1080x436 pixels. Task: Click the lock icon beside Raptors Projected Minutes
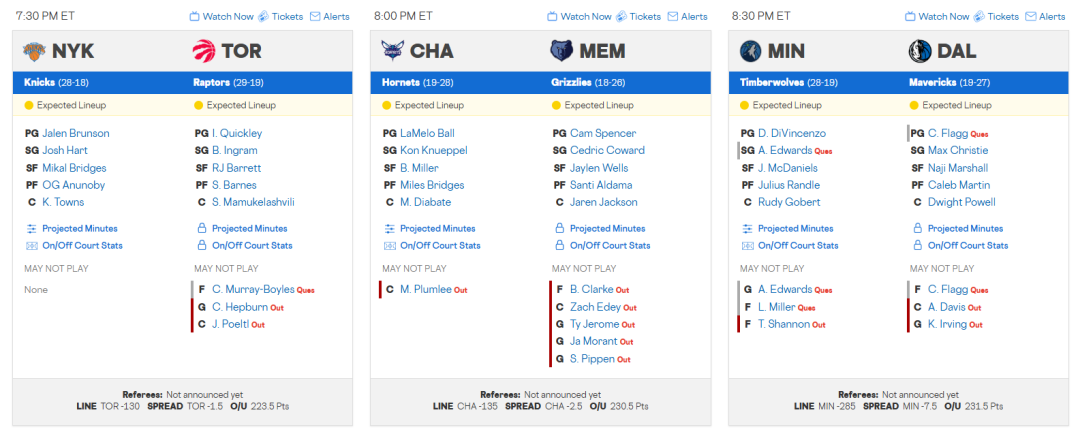click(x=201, y=229)
